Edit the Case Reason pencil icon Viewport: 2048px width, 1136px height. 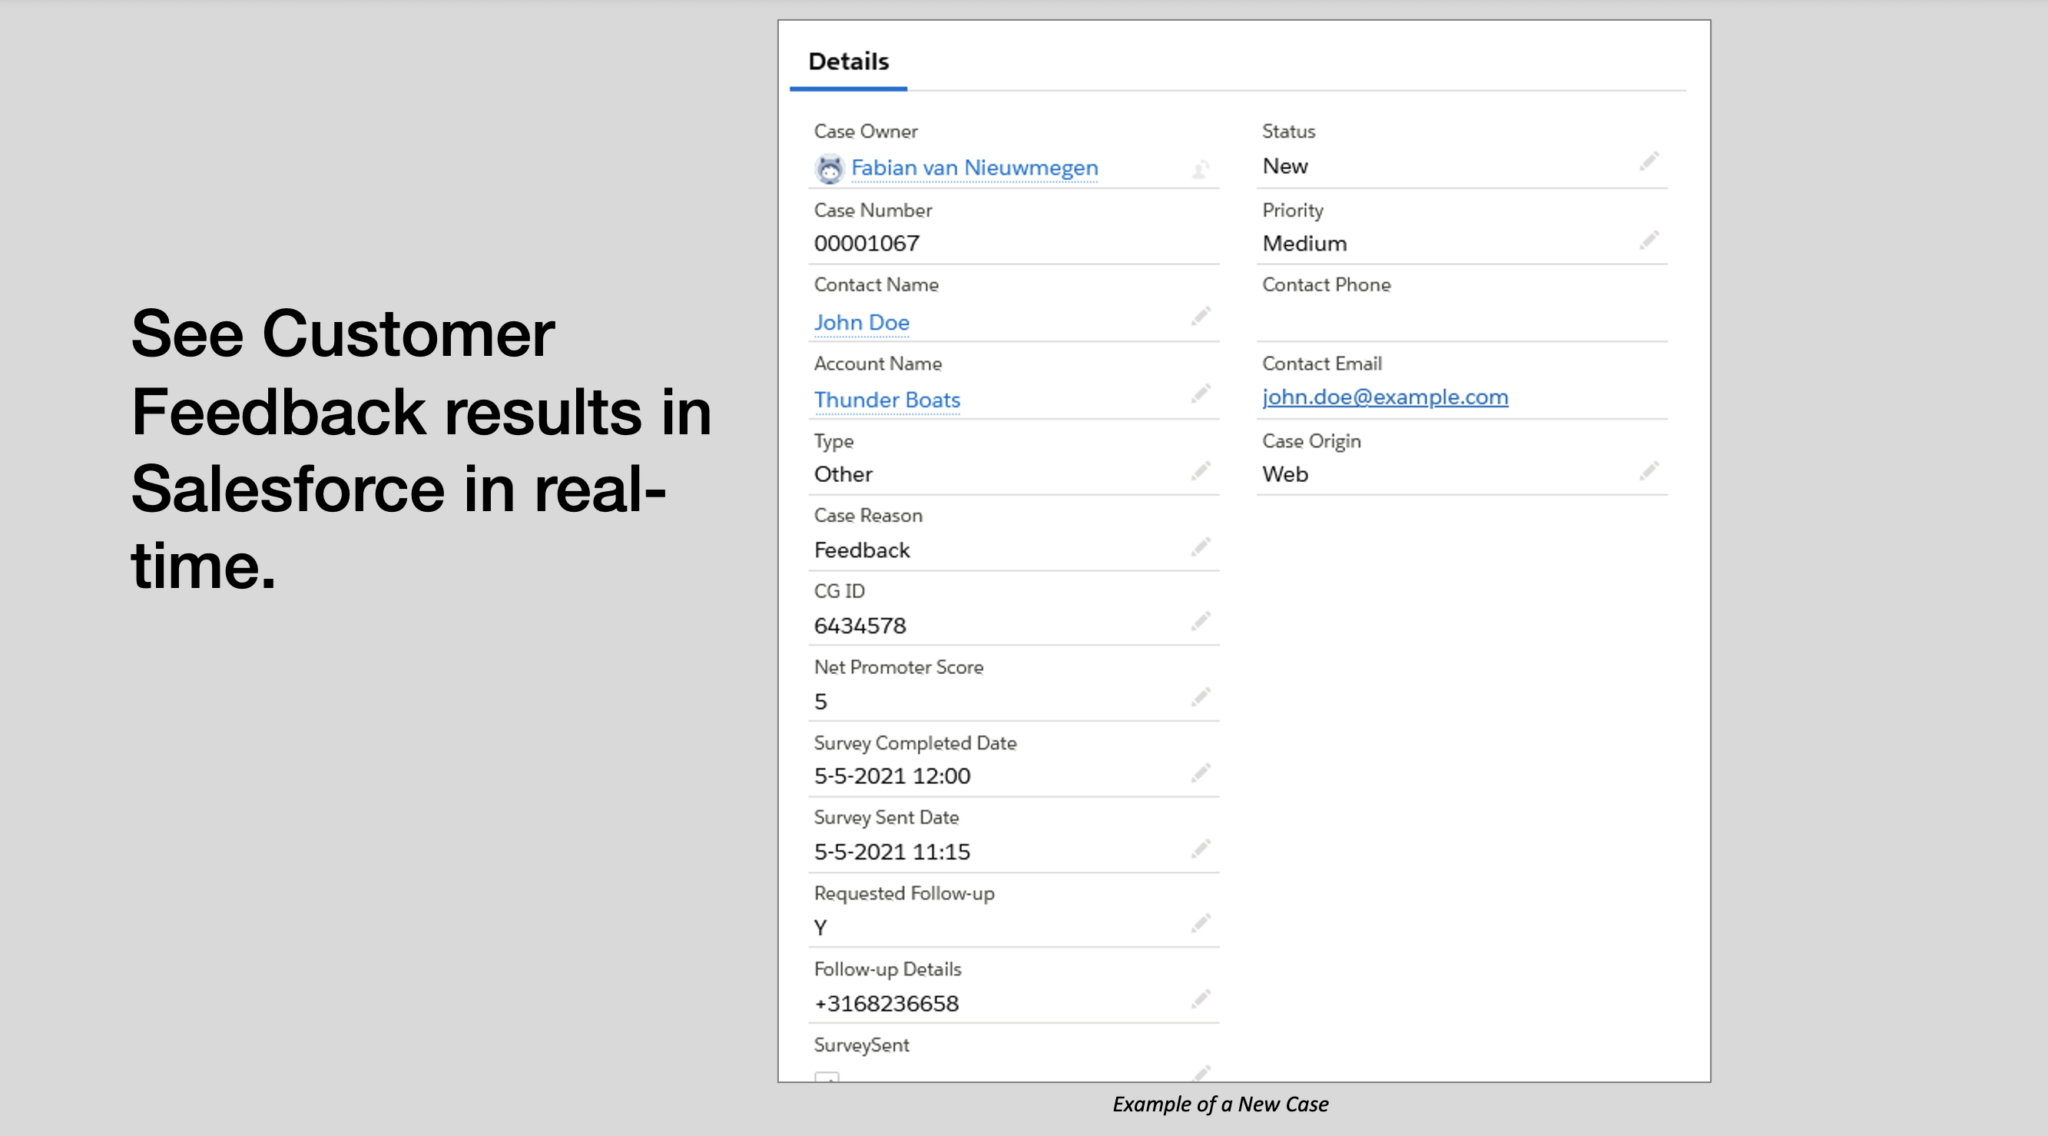pyautogui.click(x=1201, y=546)
